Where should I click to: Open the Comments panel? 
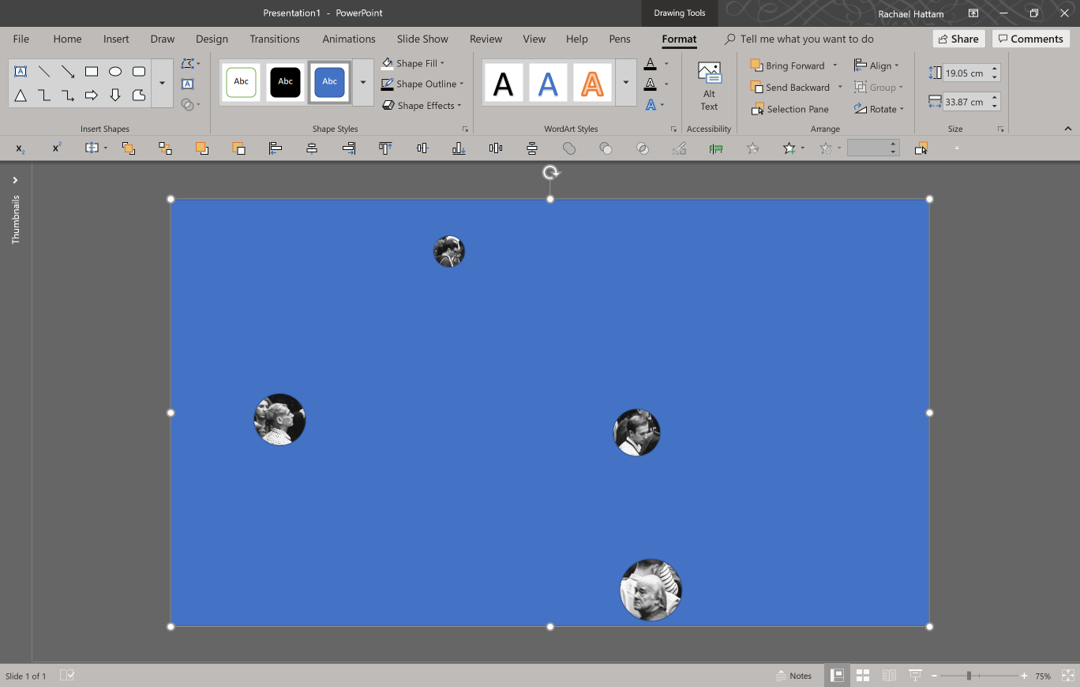pyautogui.click(x=1030, y=38)
